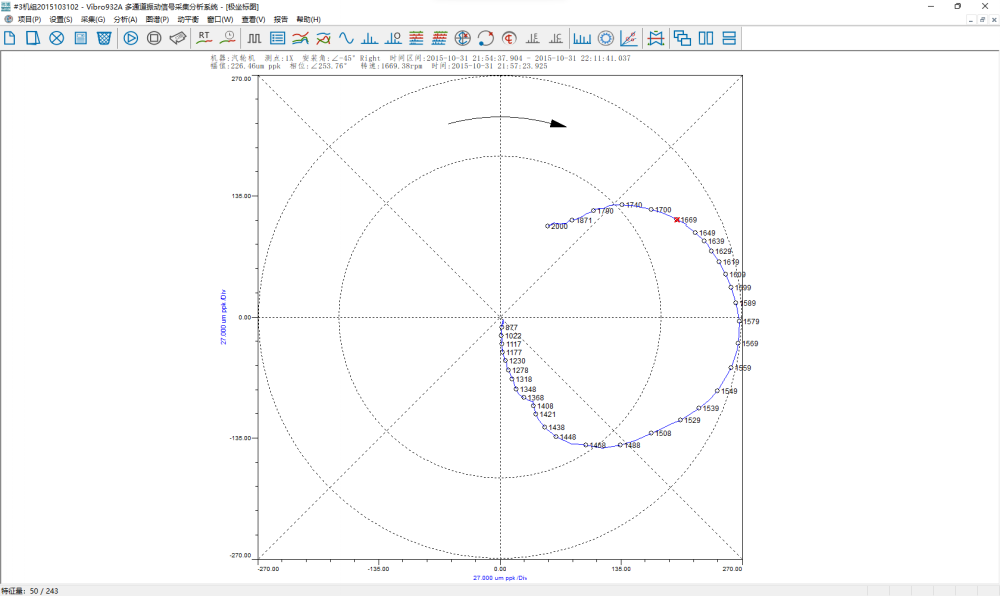
Task: Tile windows side by side icon
Action: [706, 38]
